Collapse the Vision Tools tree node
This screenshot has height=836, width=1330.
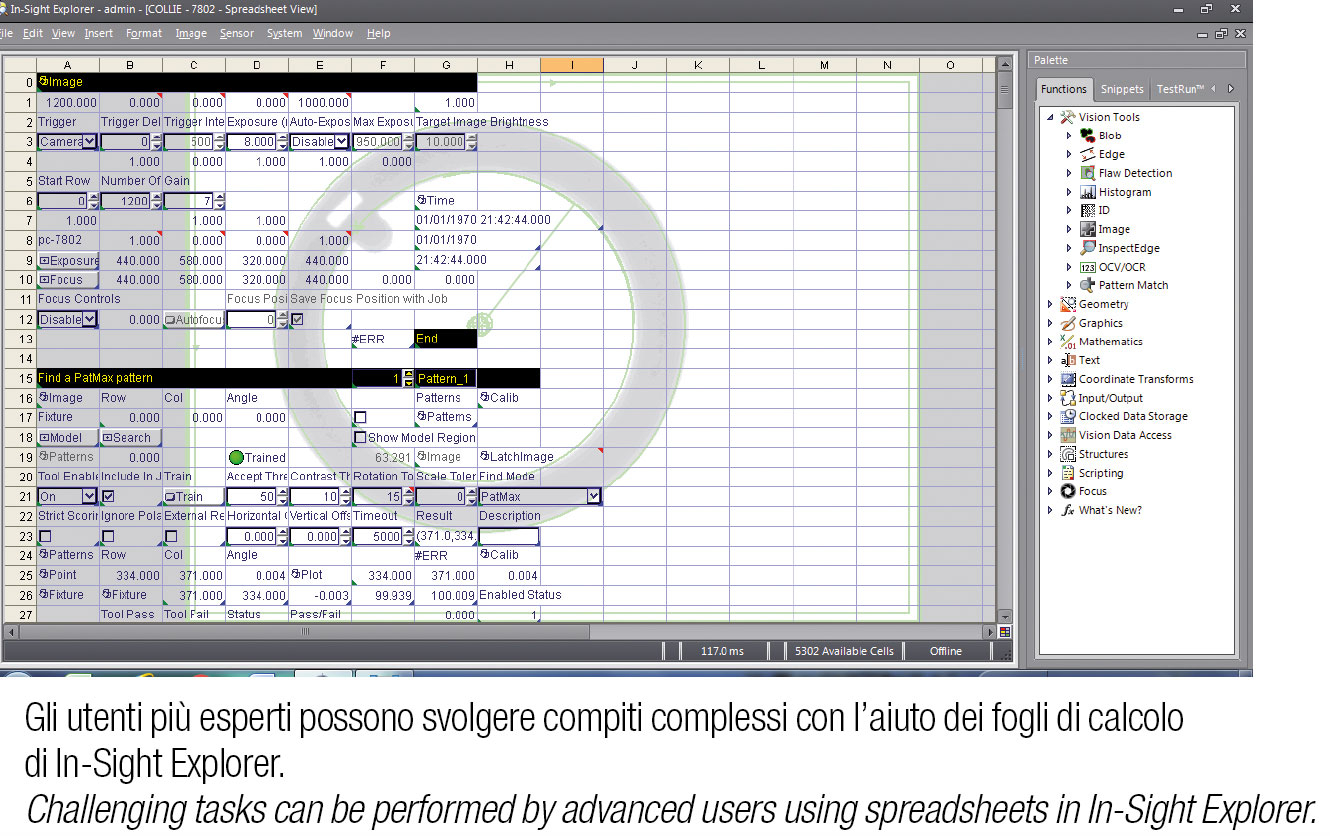click(x=1050, y=117)
